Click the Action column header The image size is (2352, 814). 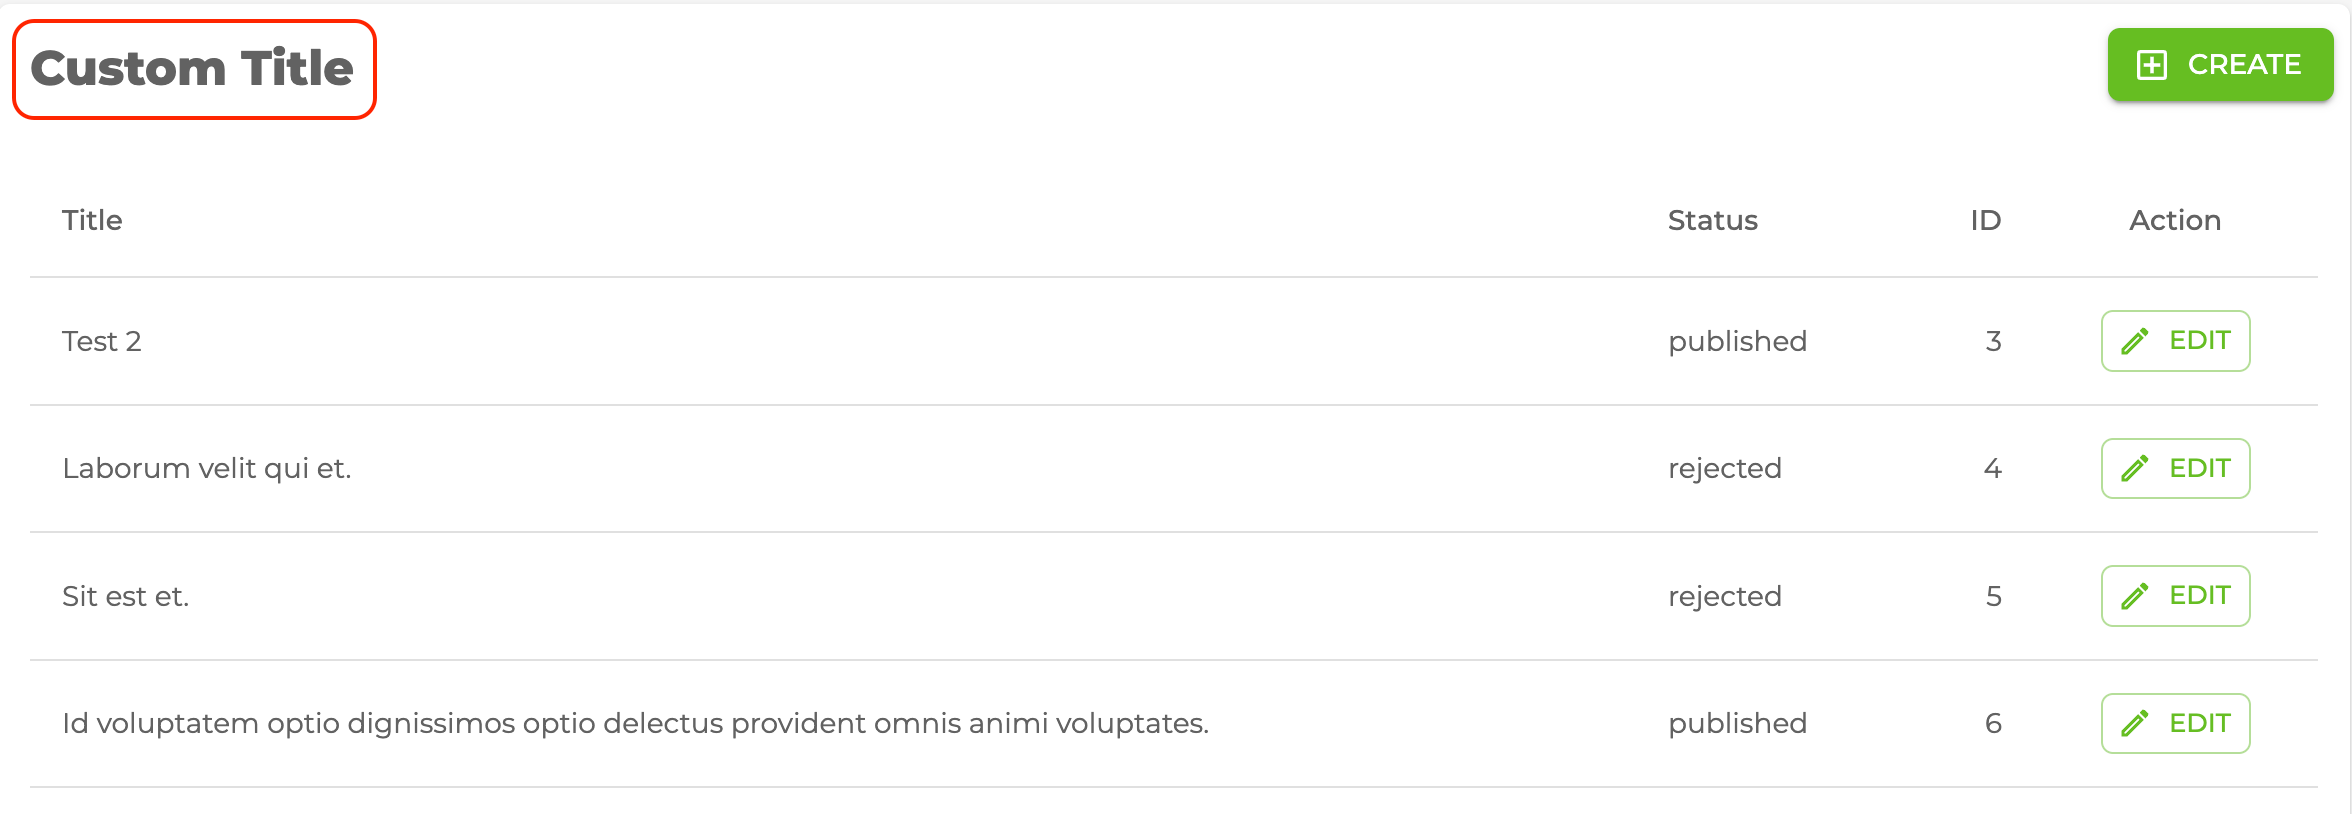(2174, 220)
